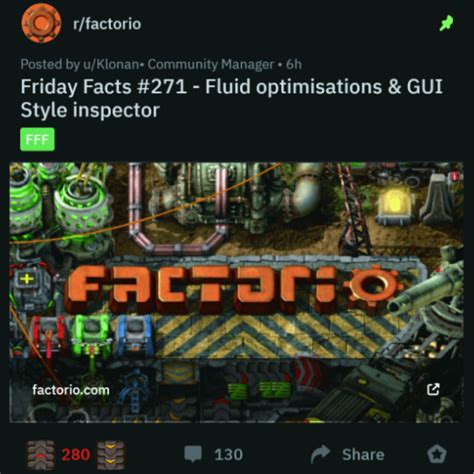Viewport: 474px width, 474px height.
Task: Visit the factorio.com link text
Action: (71, 390)
